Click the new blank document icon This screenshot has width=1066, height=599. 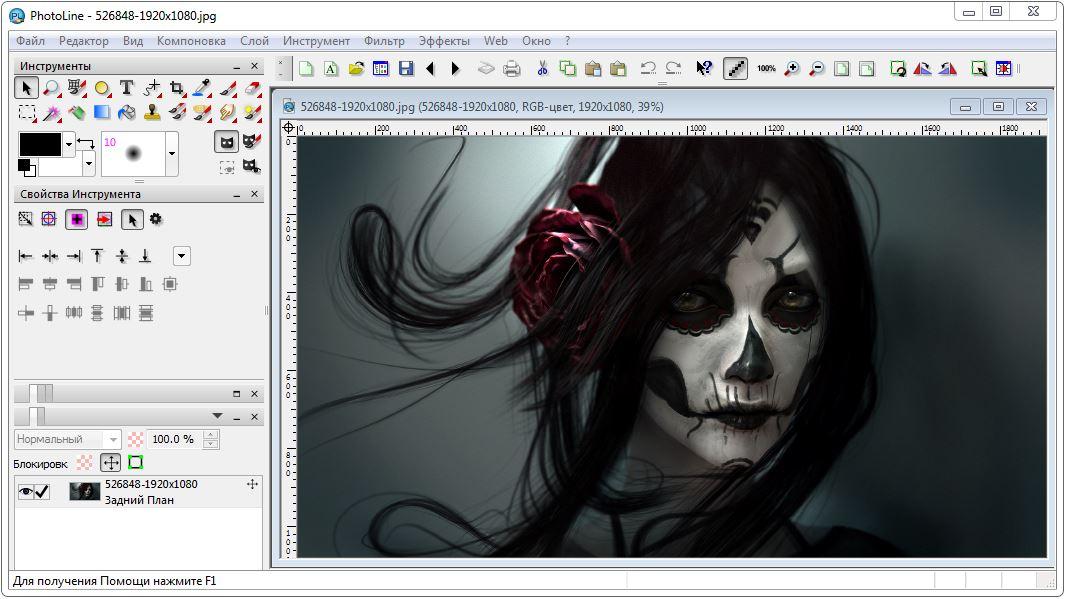[306, 68]
